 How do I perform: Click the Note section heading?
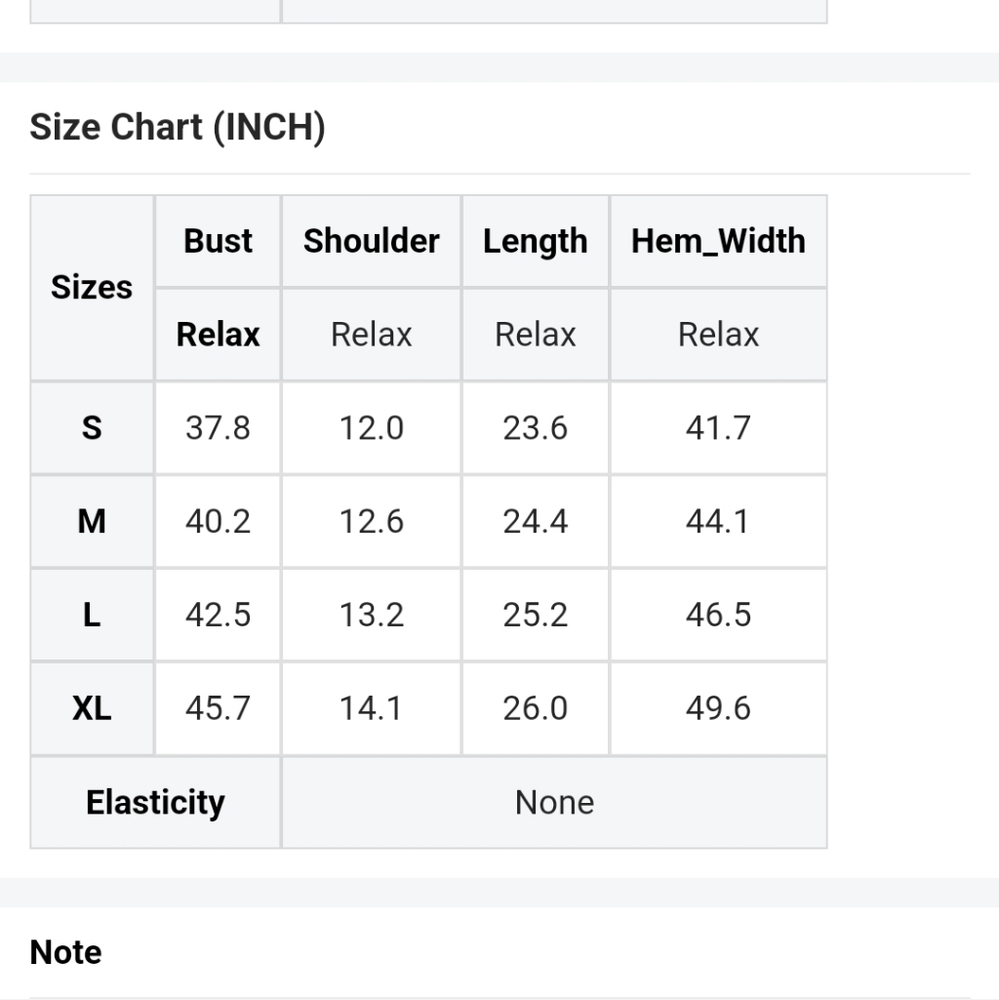coord(66,952)
